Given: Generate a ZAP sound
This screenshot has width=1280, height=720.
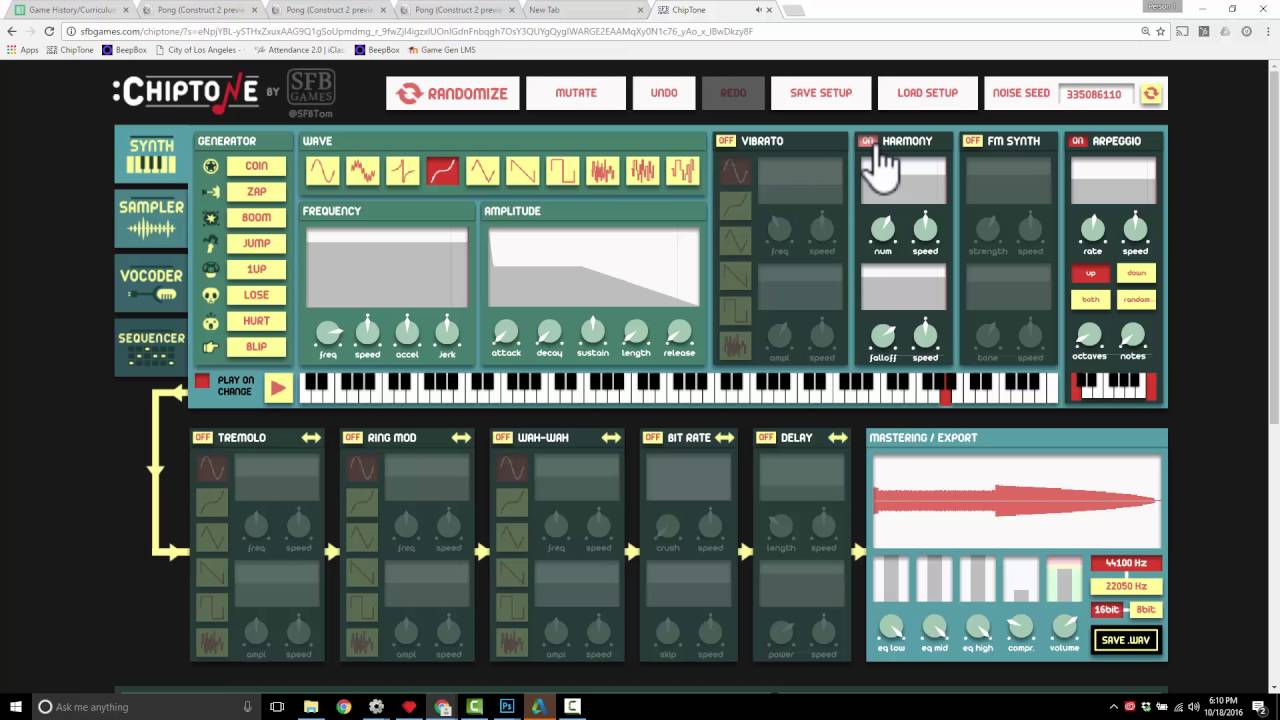Looking at the screenshot, I should coord(256,192).
